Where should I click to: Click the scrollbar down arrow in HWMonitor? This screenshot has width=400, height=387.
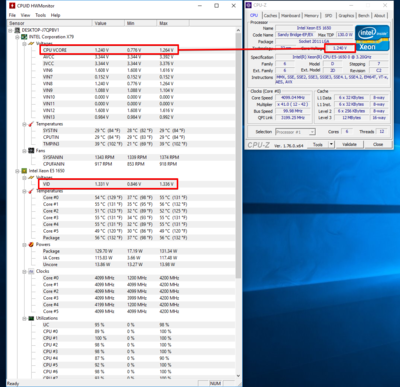tap(238, 376)
